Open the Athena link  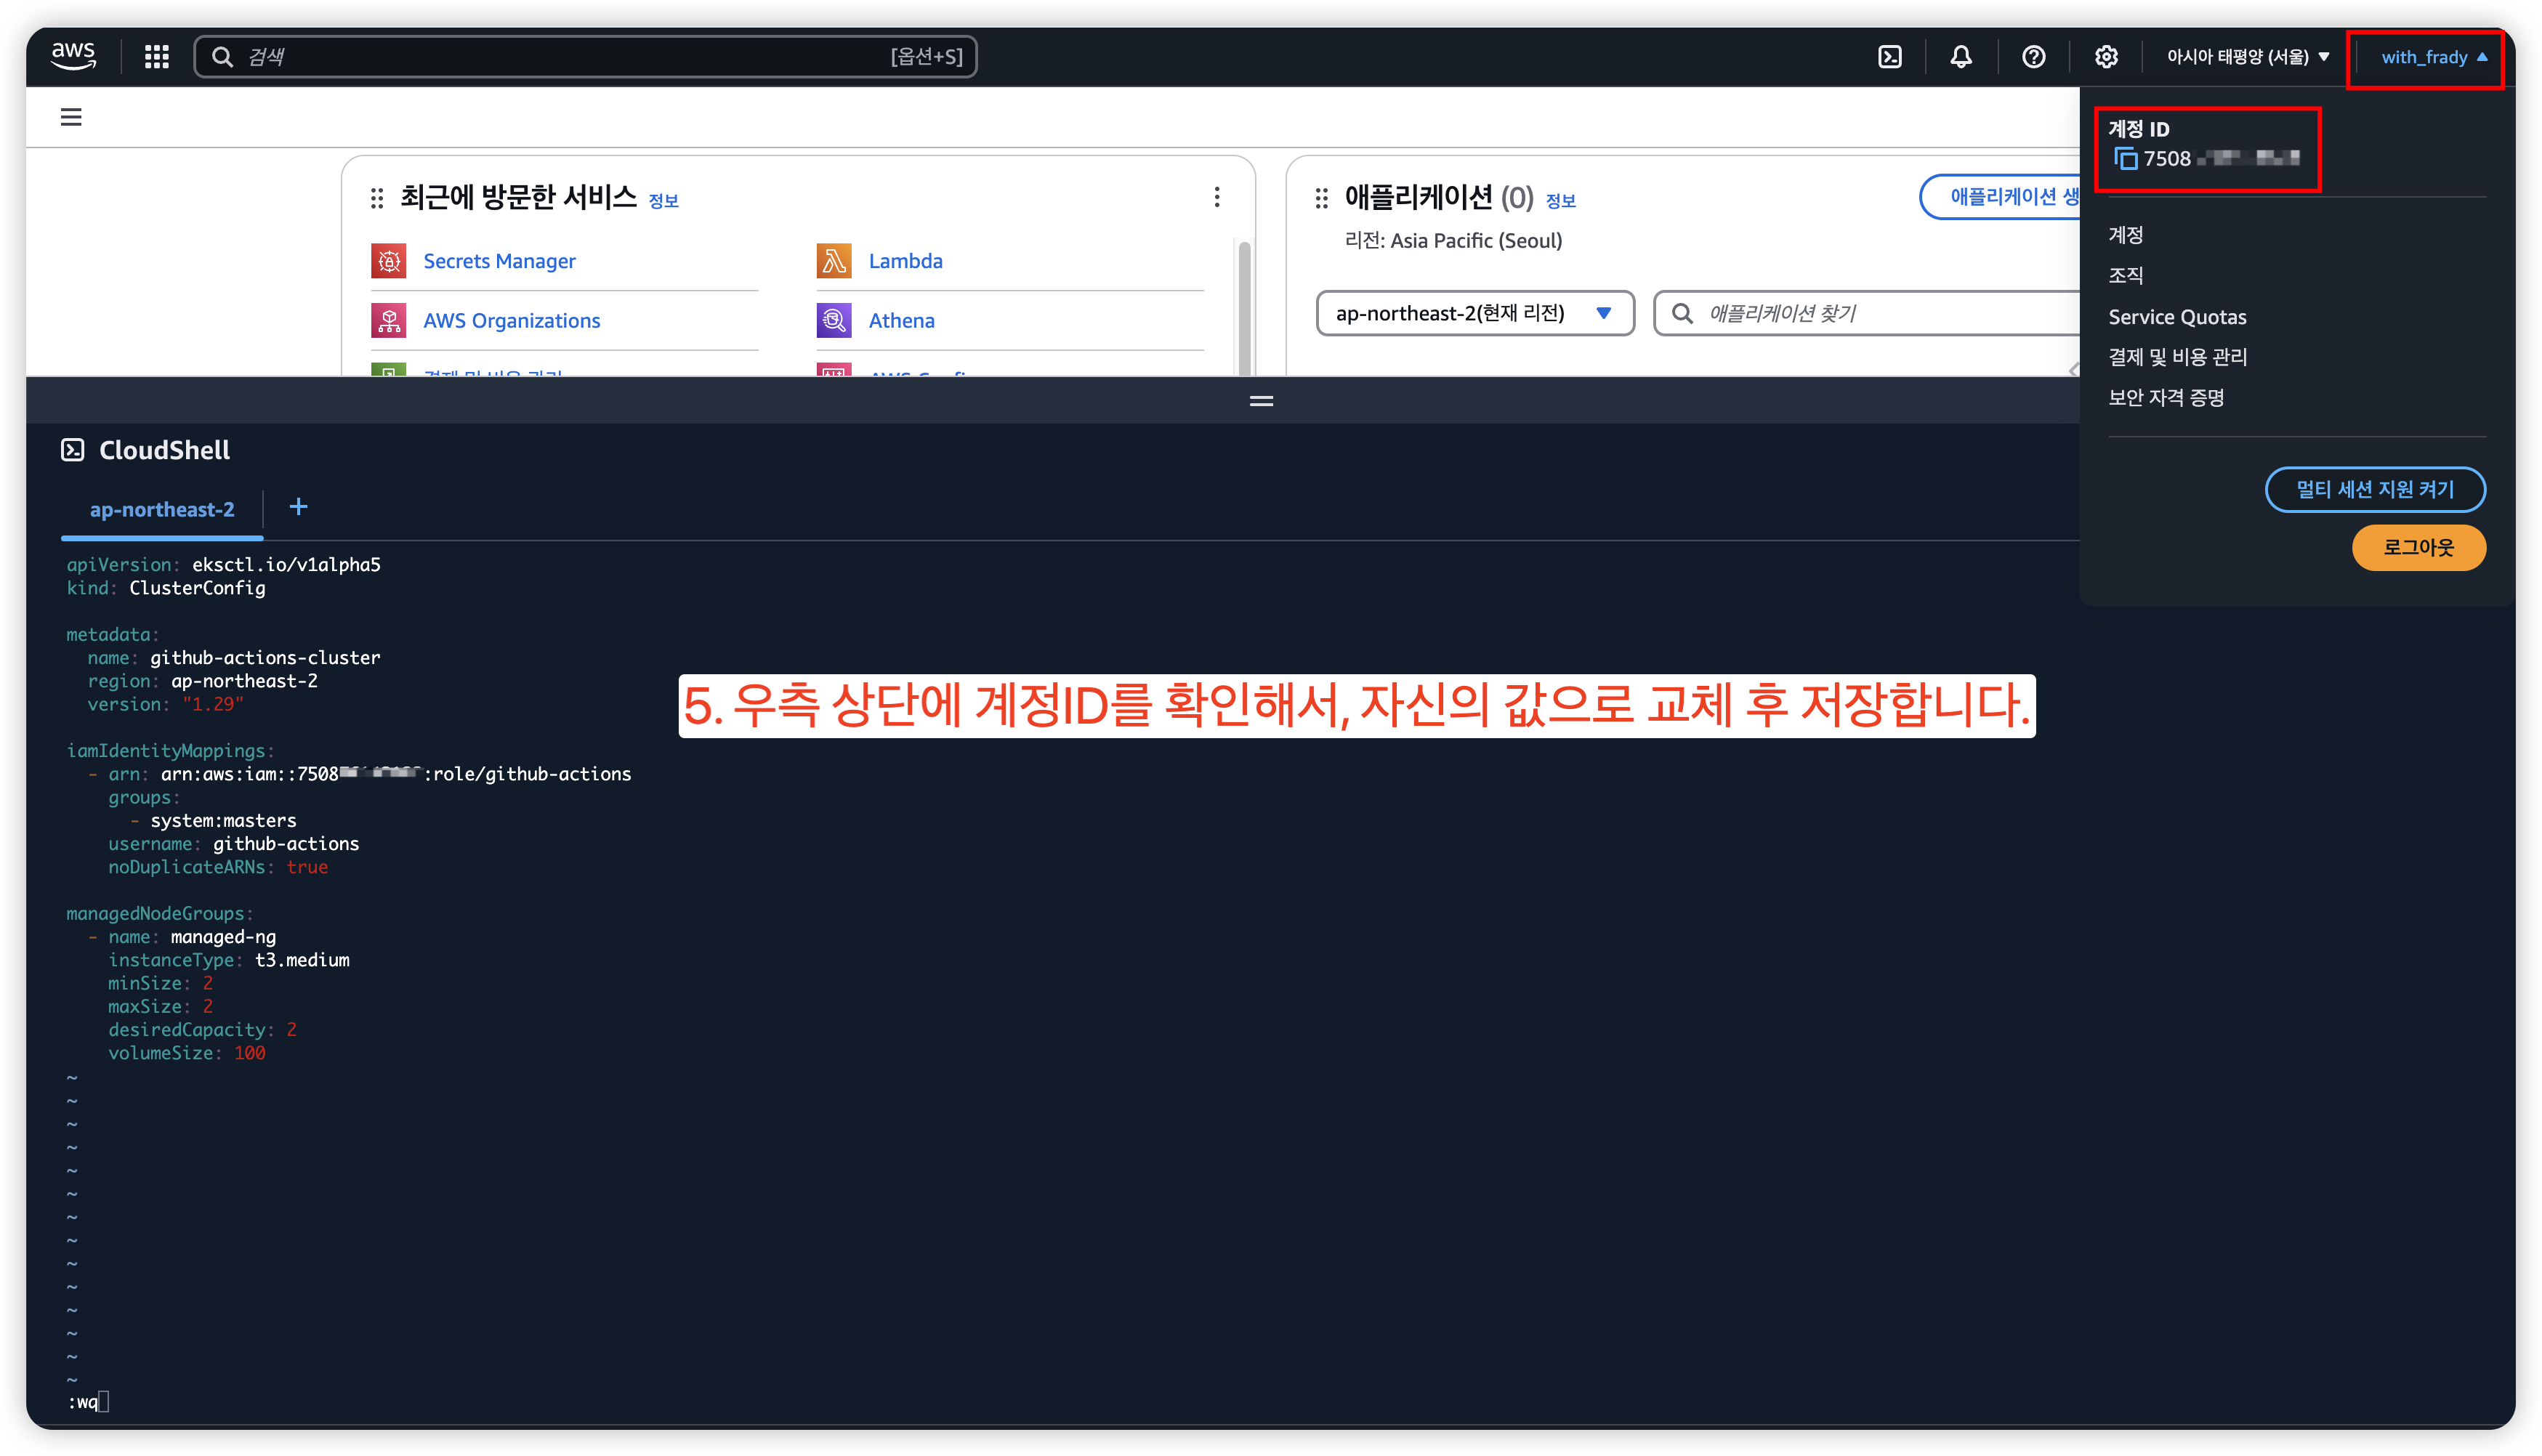pos(901,321)
